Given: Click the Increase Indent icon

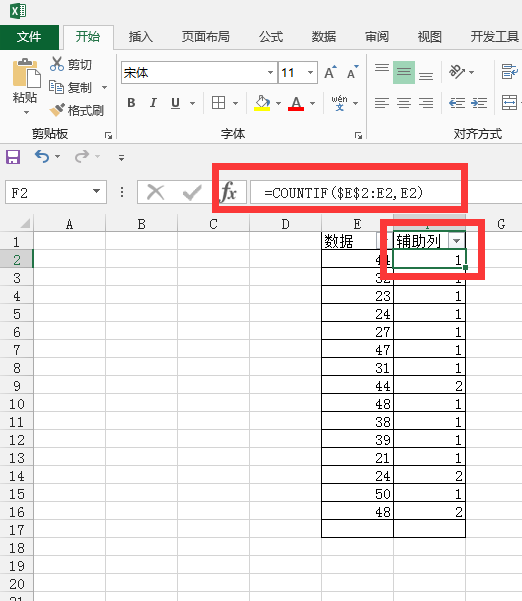Looking at the screenshot, I should point(479,103).
